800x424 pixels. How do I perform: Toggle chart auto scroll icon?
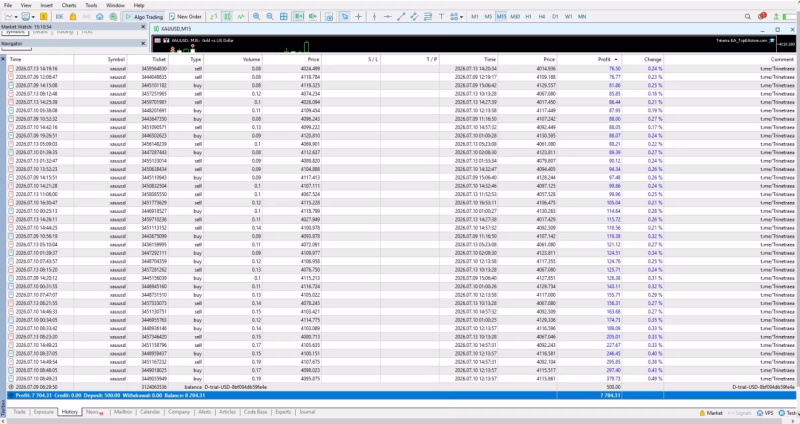tap(299, 16)
